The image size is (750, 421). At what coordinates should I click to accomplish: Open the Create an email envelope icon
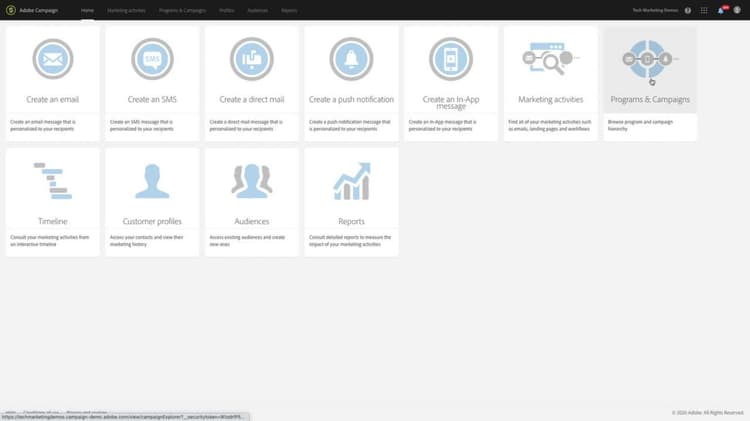pyautogui.click(x=53, y=59)
